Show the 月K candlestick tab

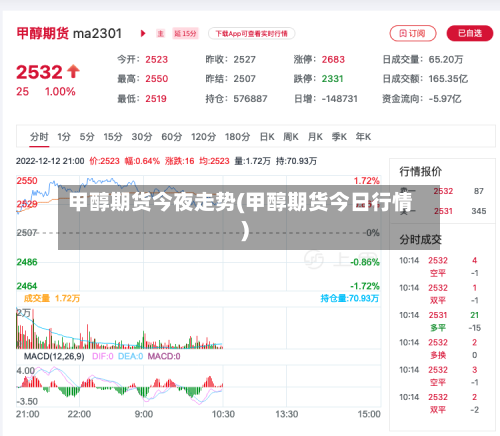click(x=315, y=137)
